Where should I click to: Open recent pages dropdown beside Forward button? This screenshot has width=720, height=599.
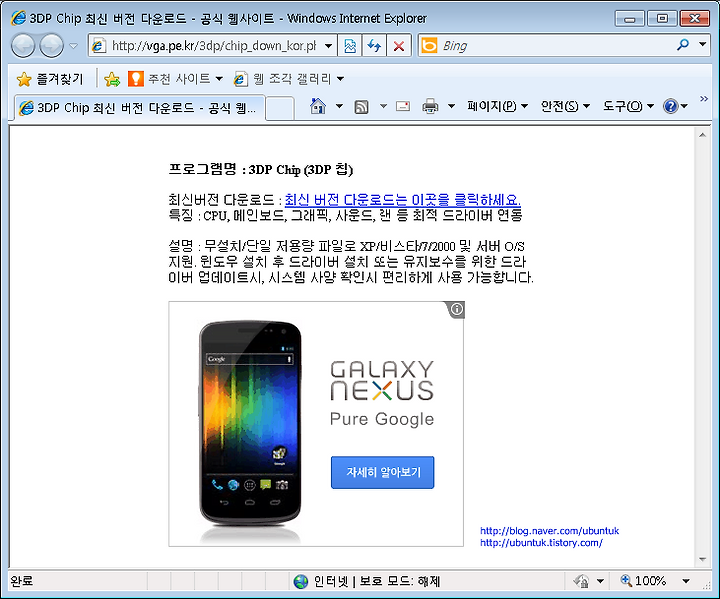click(73, 46)
